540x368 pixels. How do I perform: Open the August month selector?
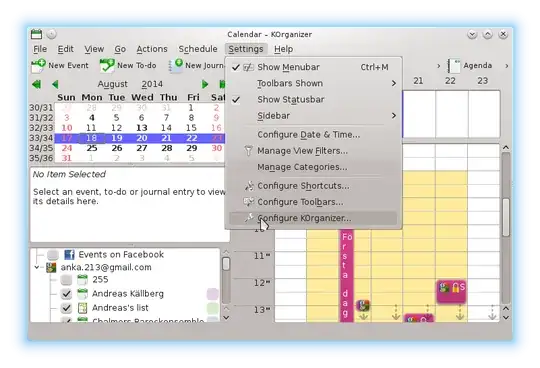pyautogui.click(x=112, y=84)
